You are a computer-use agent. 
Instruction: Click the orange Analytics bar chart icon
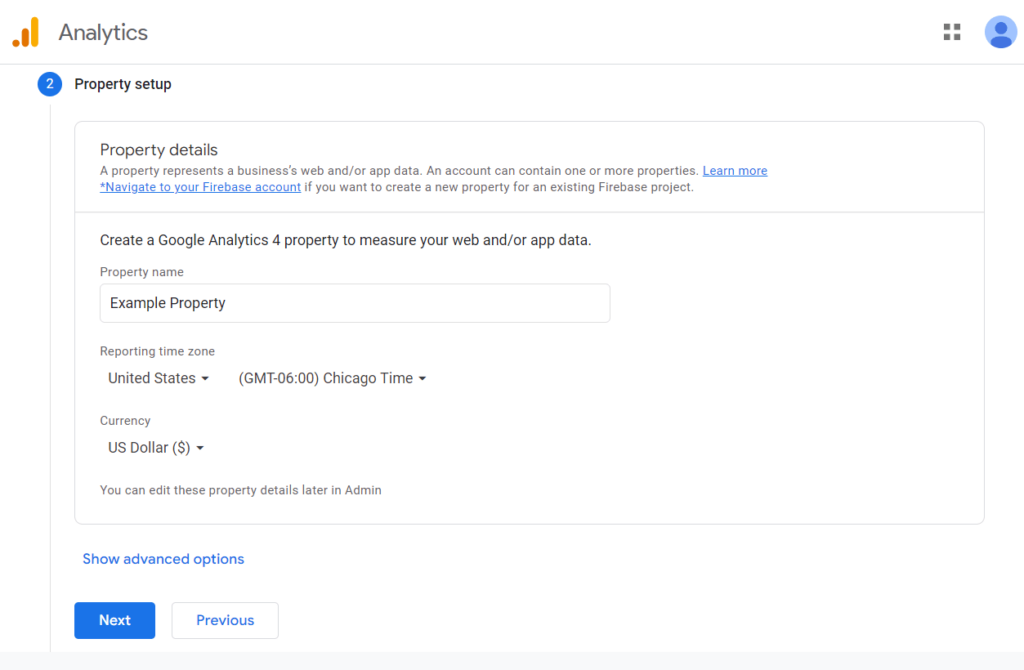click(x=25, y=31)
